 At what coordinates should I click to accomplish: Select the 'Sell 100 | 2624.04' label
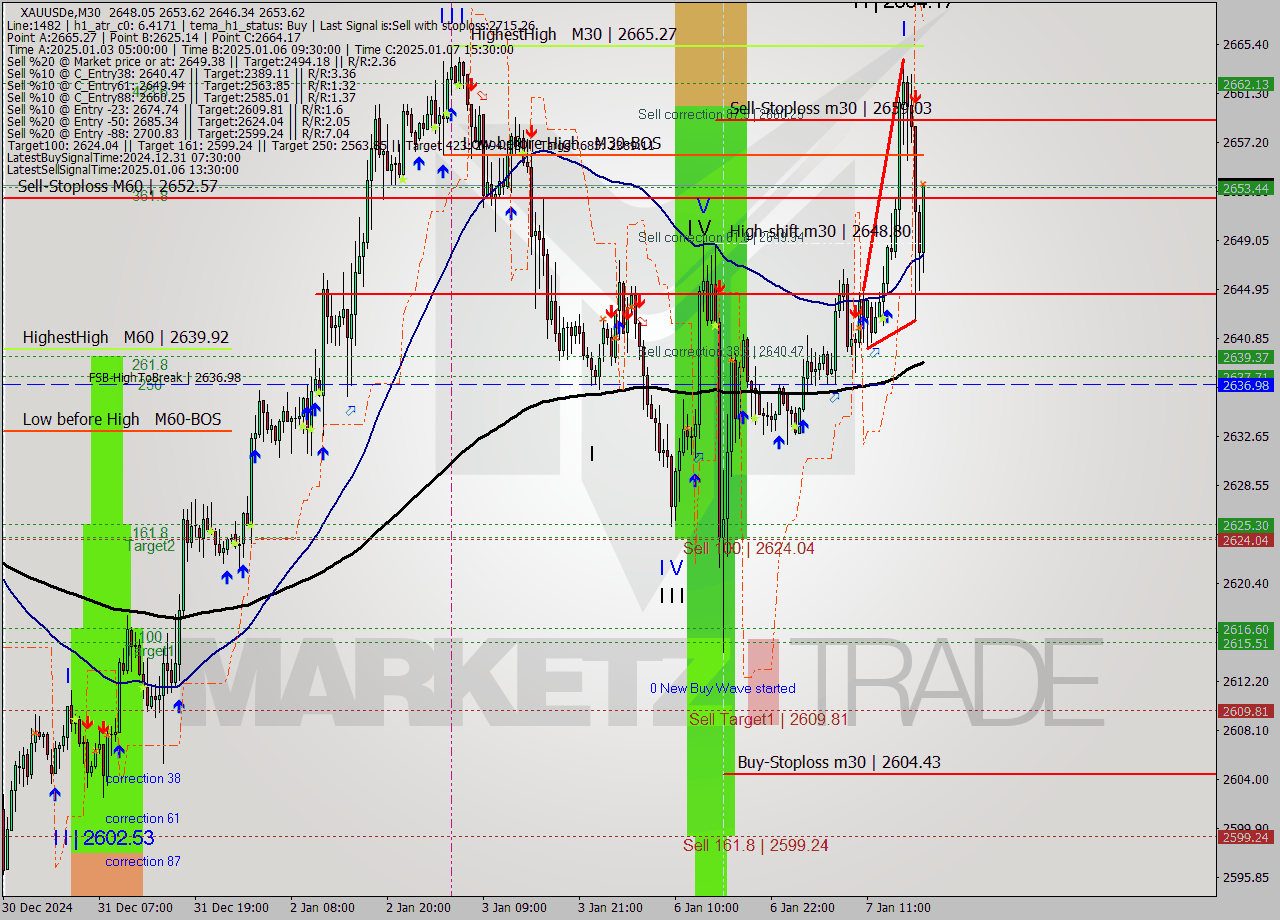[748, 548]
